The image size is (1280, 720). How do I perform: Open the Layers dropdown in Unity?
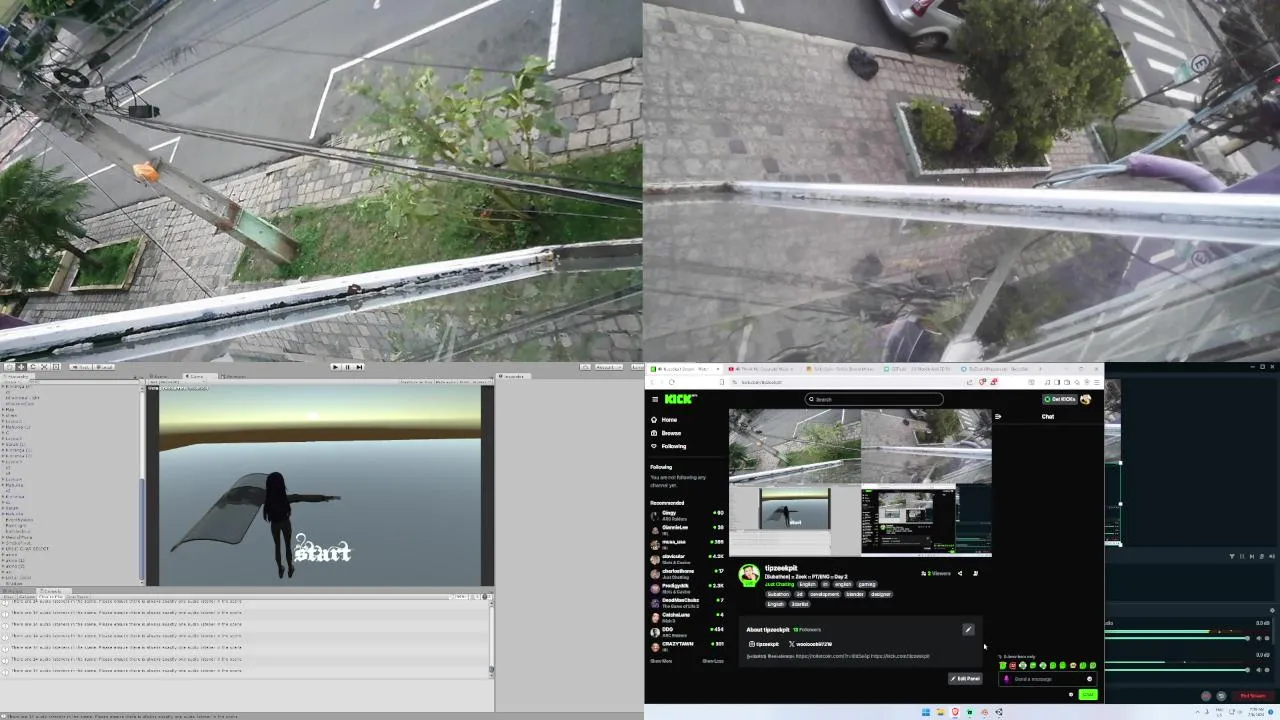point(636,367)
